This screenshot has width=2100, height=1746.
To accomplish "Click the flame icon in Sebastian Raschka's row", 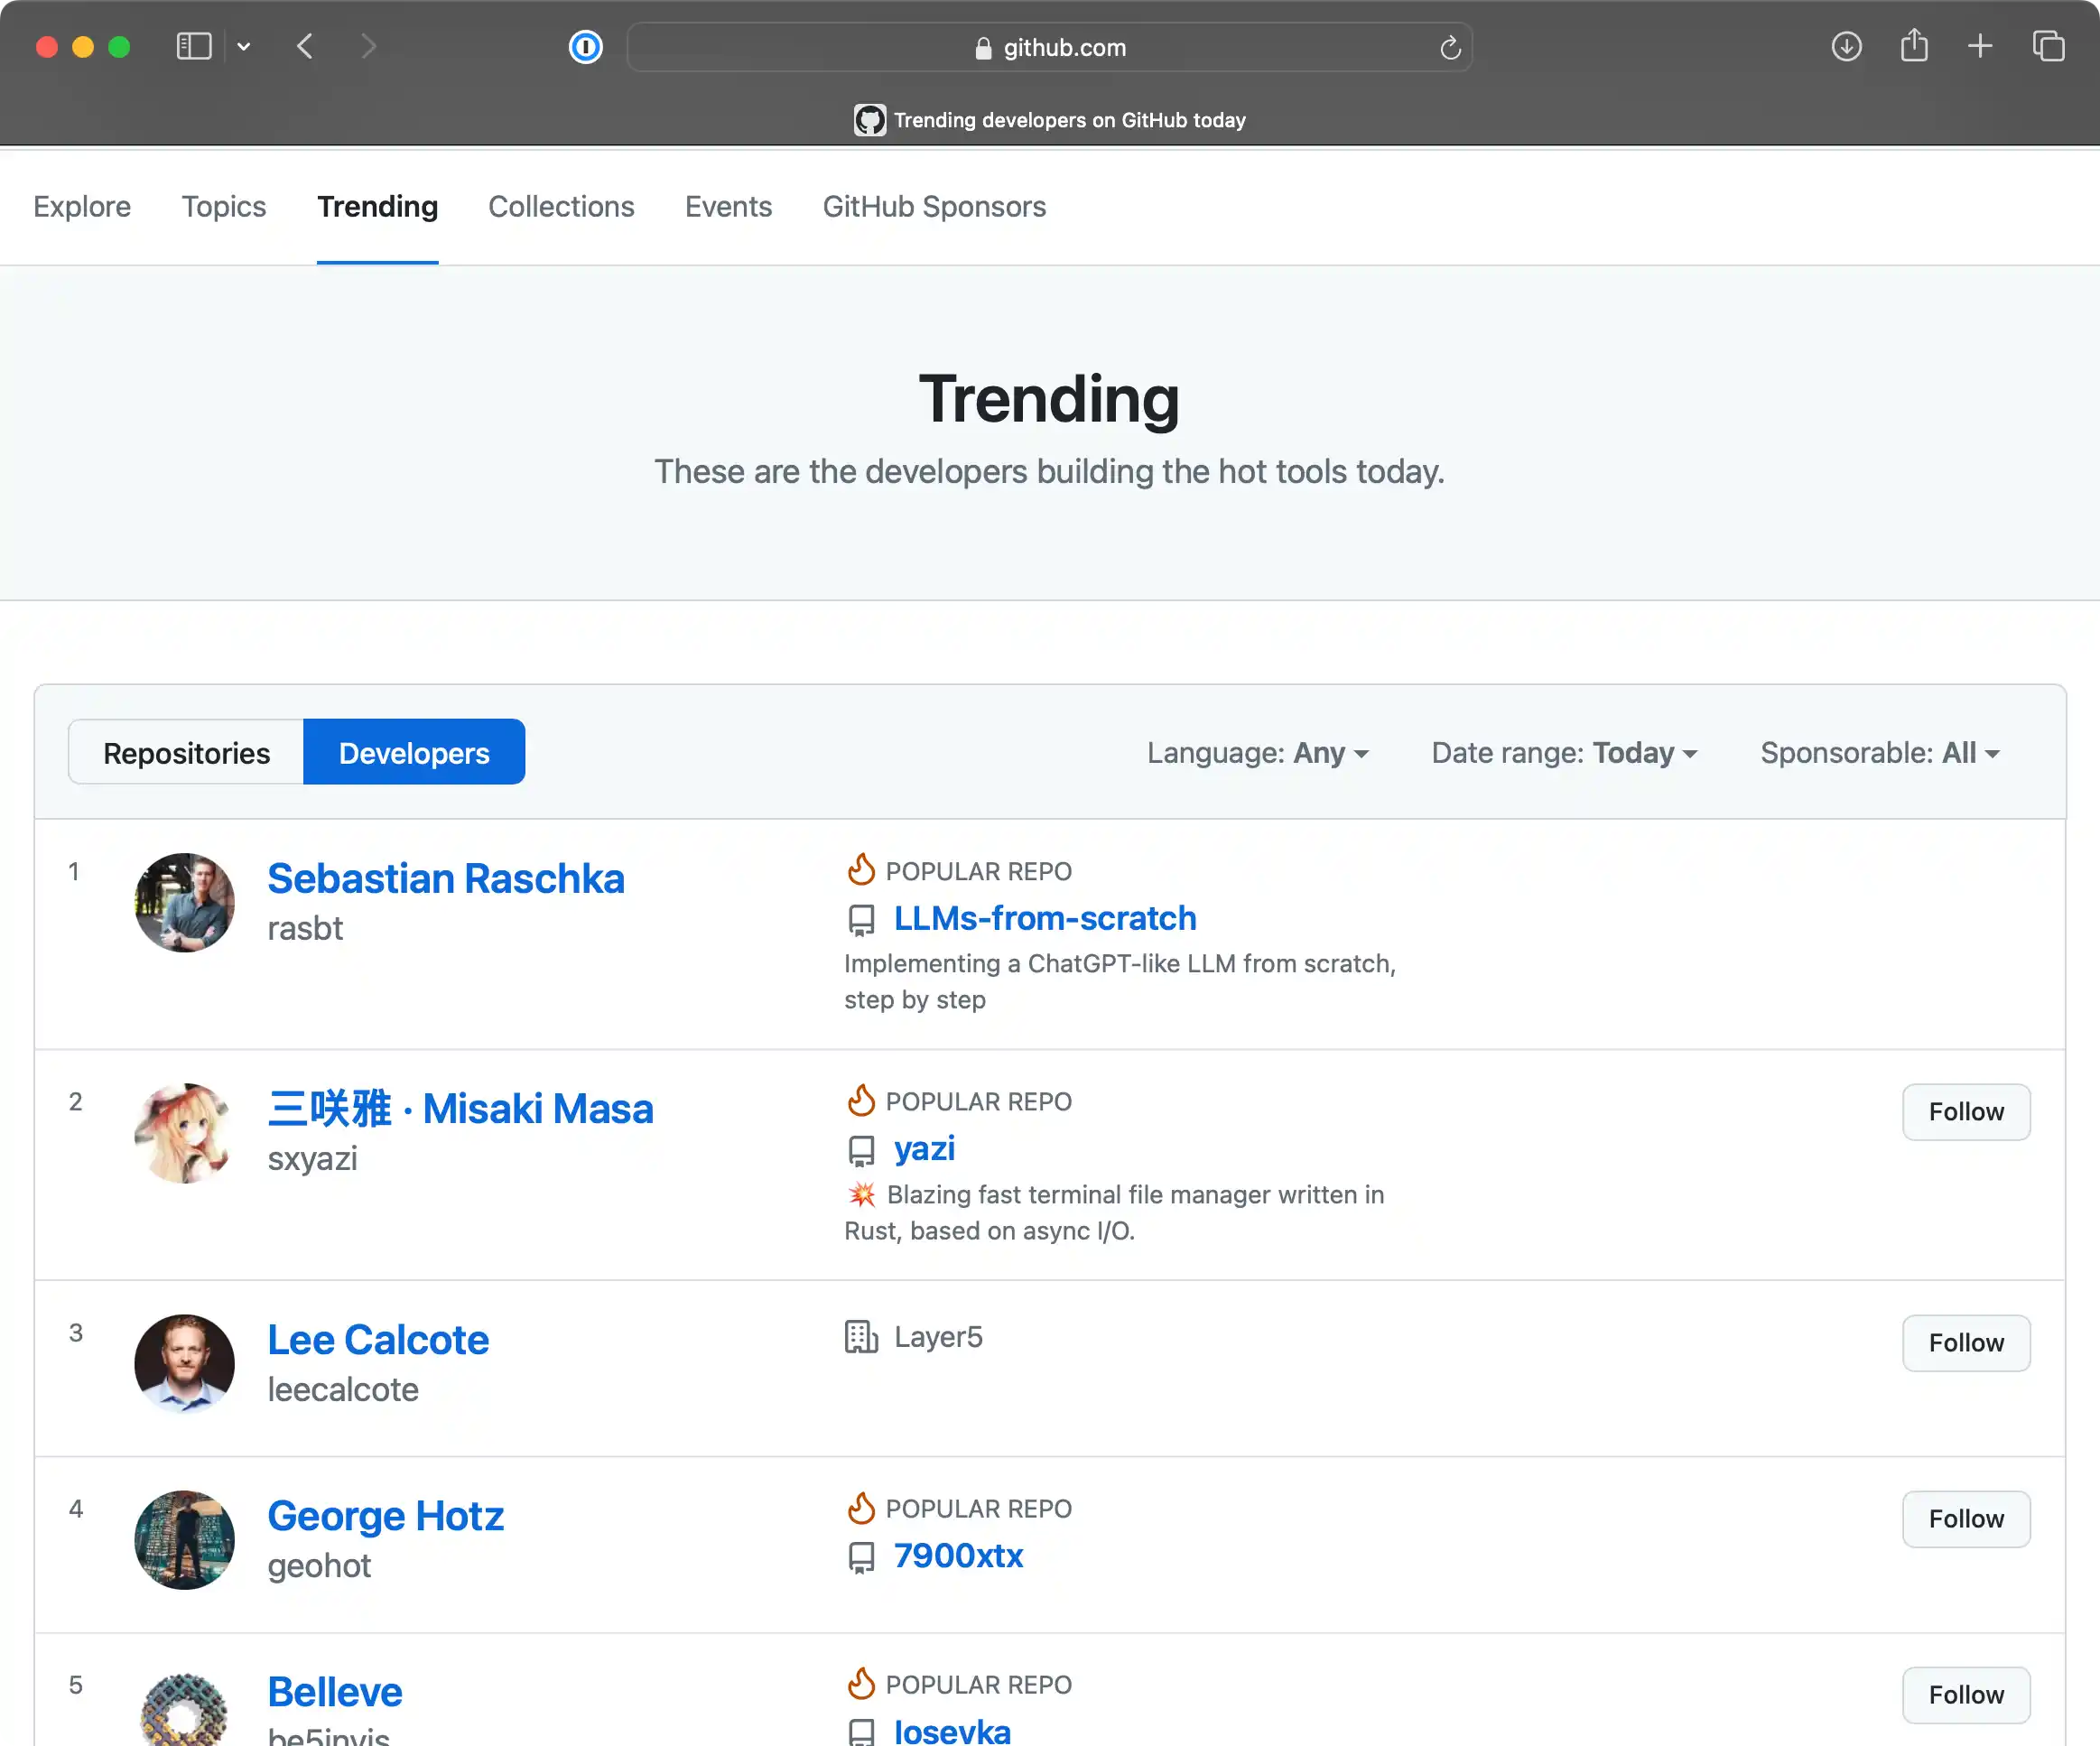I will pos(861,869).
